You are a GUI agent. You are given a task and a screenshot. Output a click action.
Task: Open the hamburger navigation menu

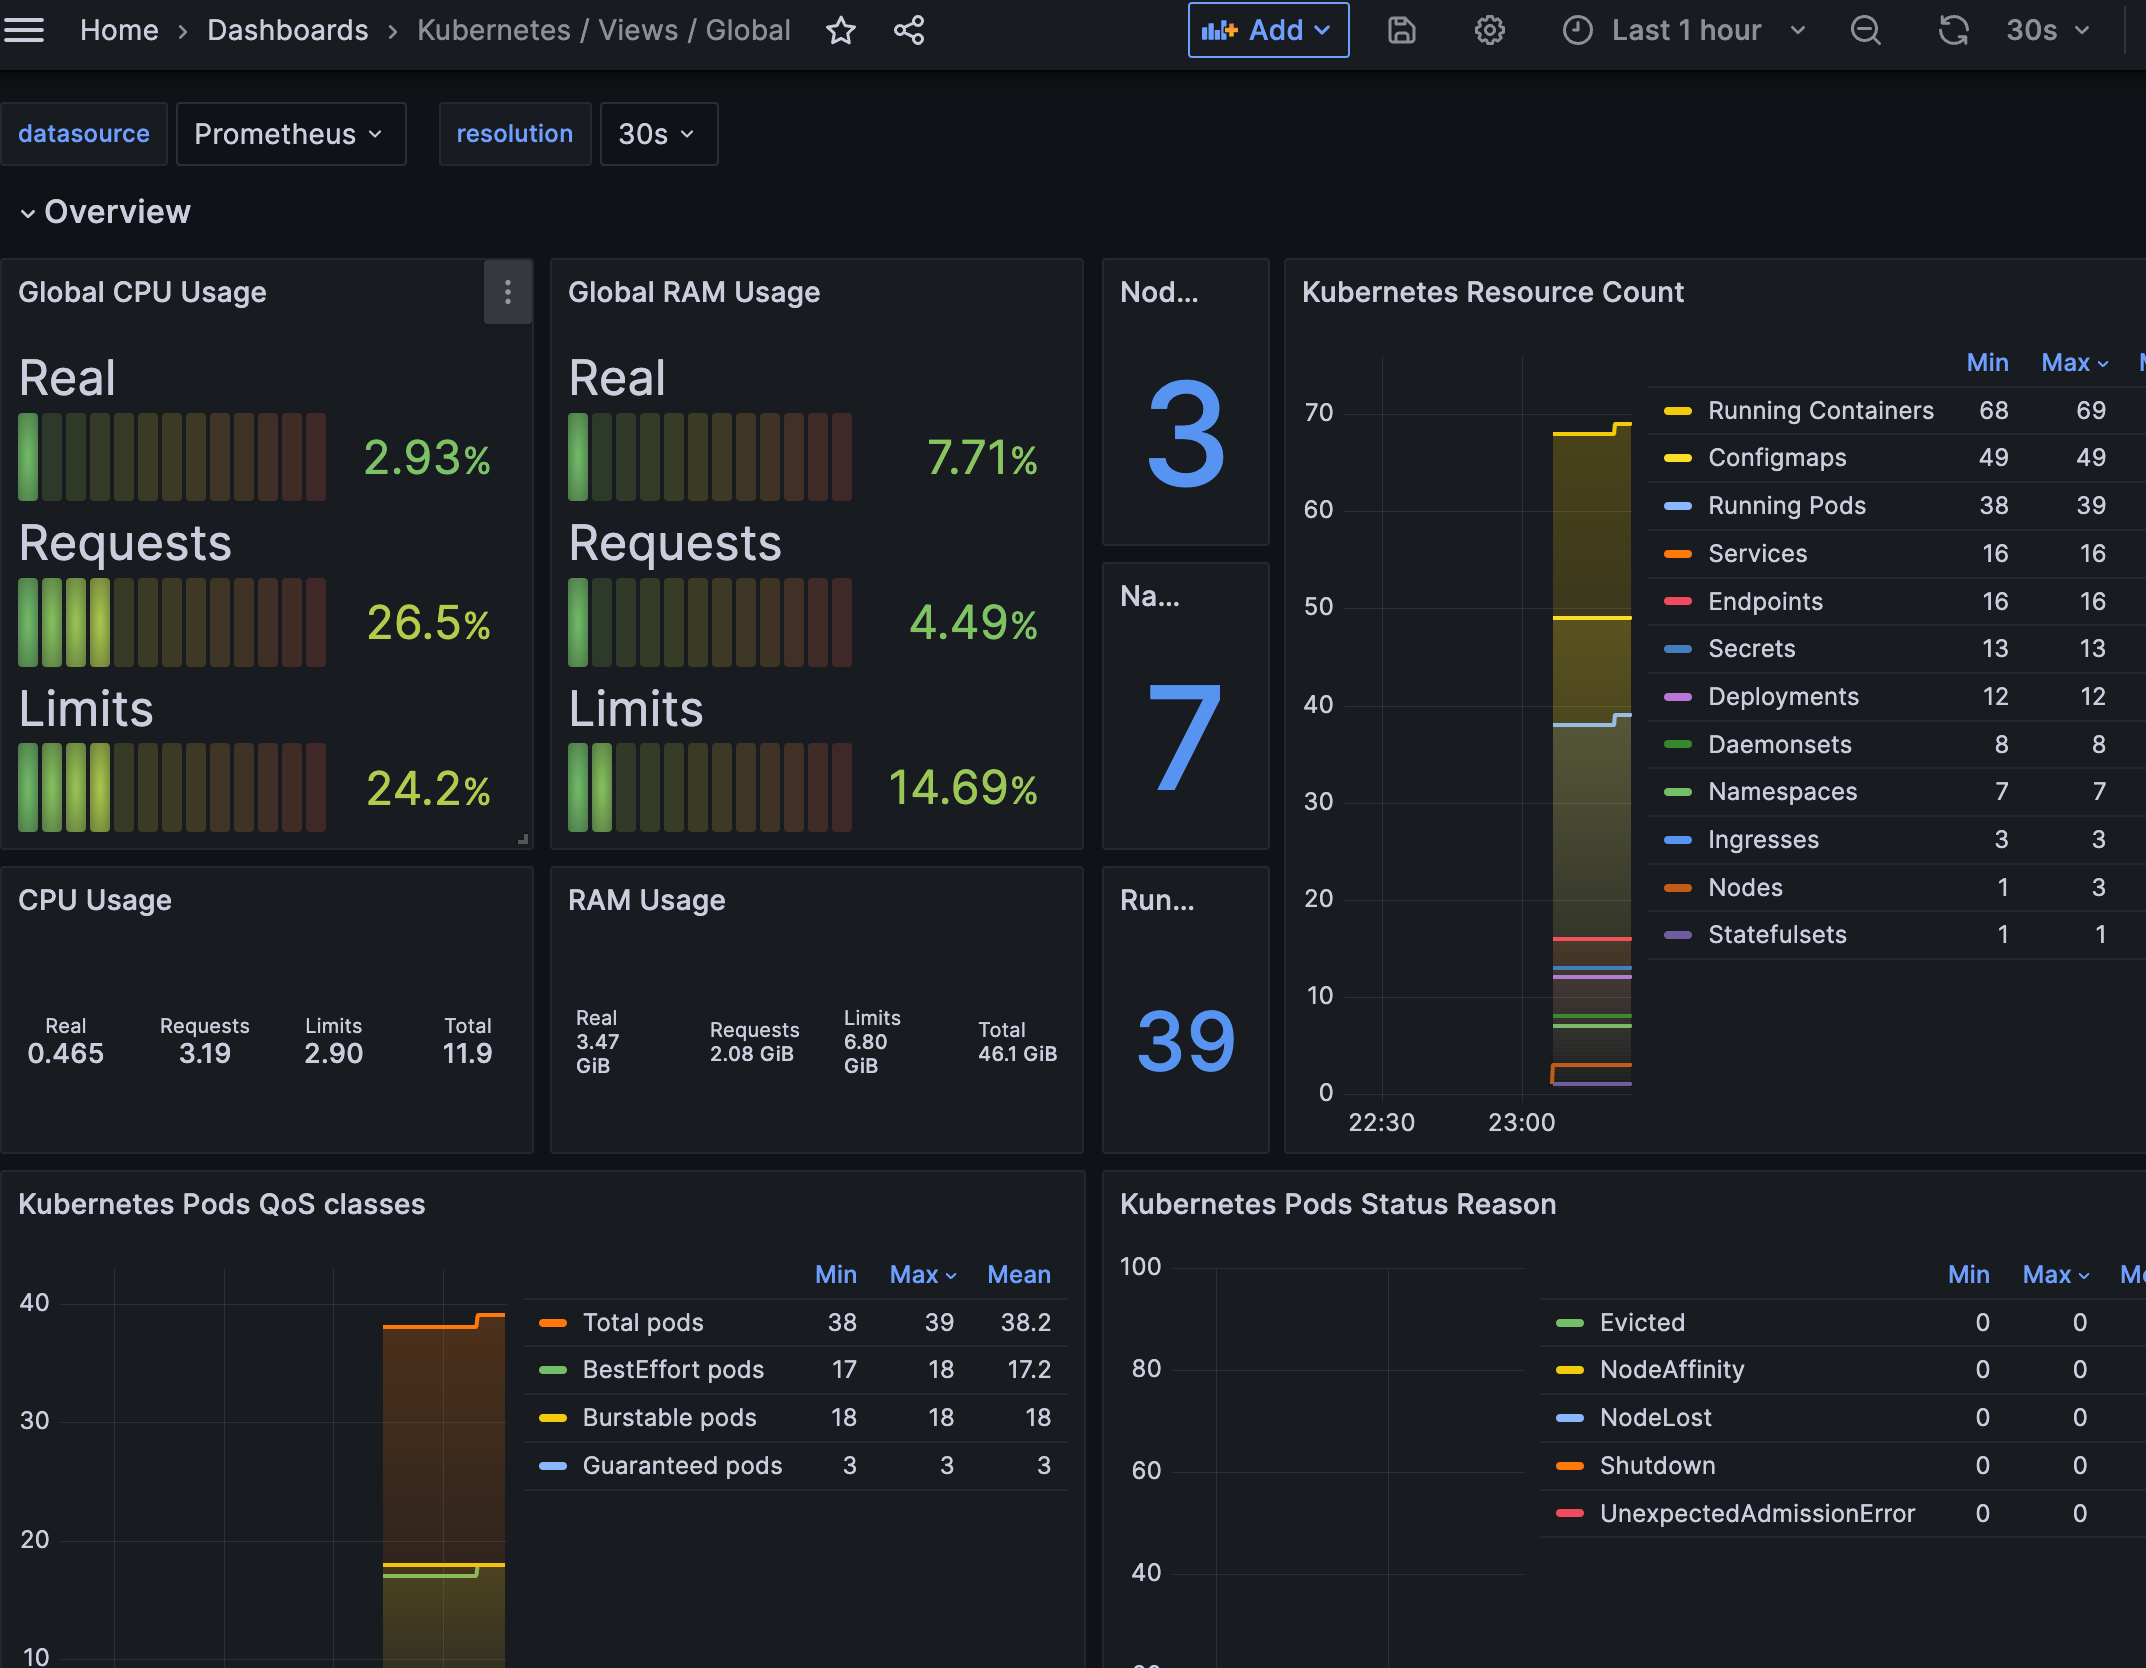[24, 30]
